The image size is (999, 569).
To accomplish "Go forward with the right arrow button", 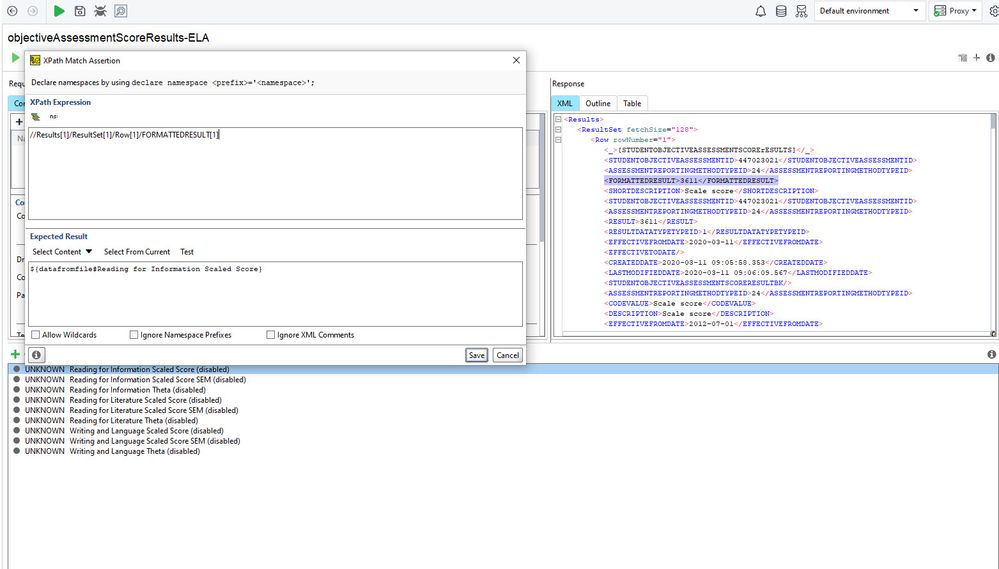I will (32, 11).
